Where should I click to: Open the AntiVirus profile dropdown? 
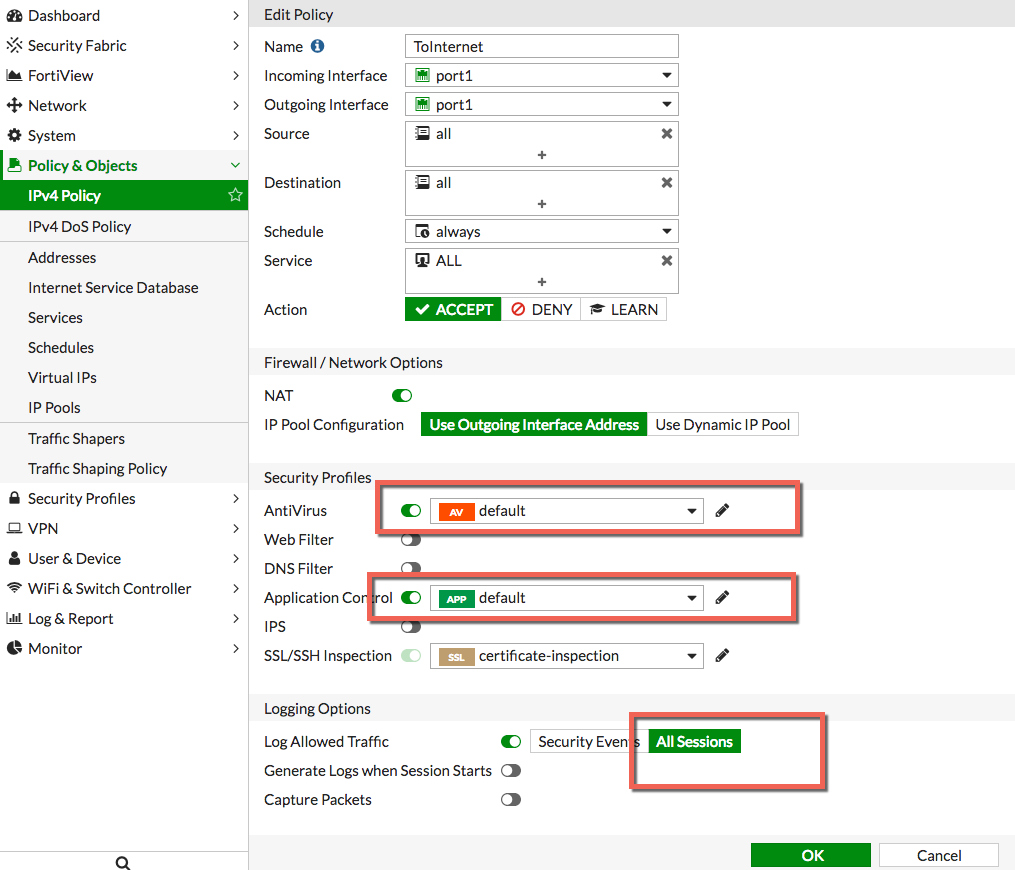(566, 511)
